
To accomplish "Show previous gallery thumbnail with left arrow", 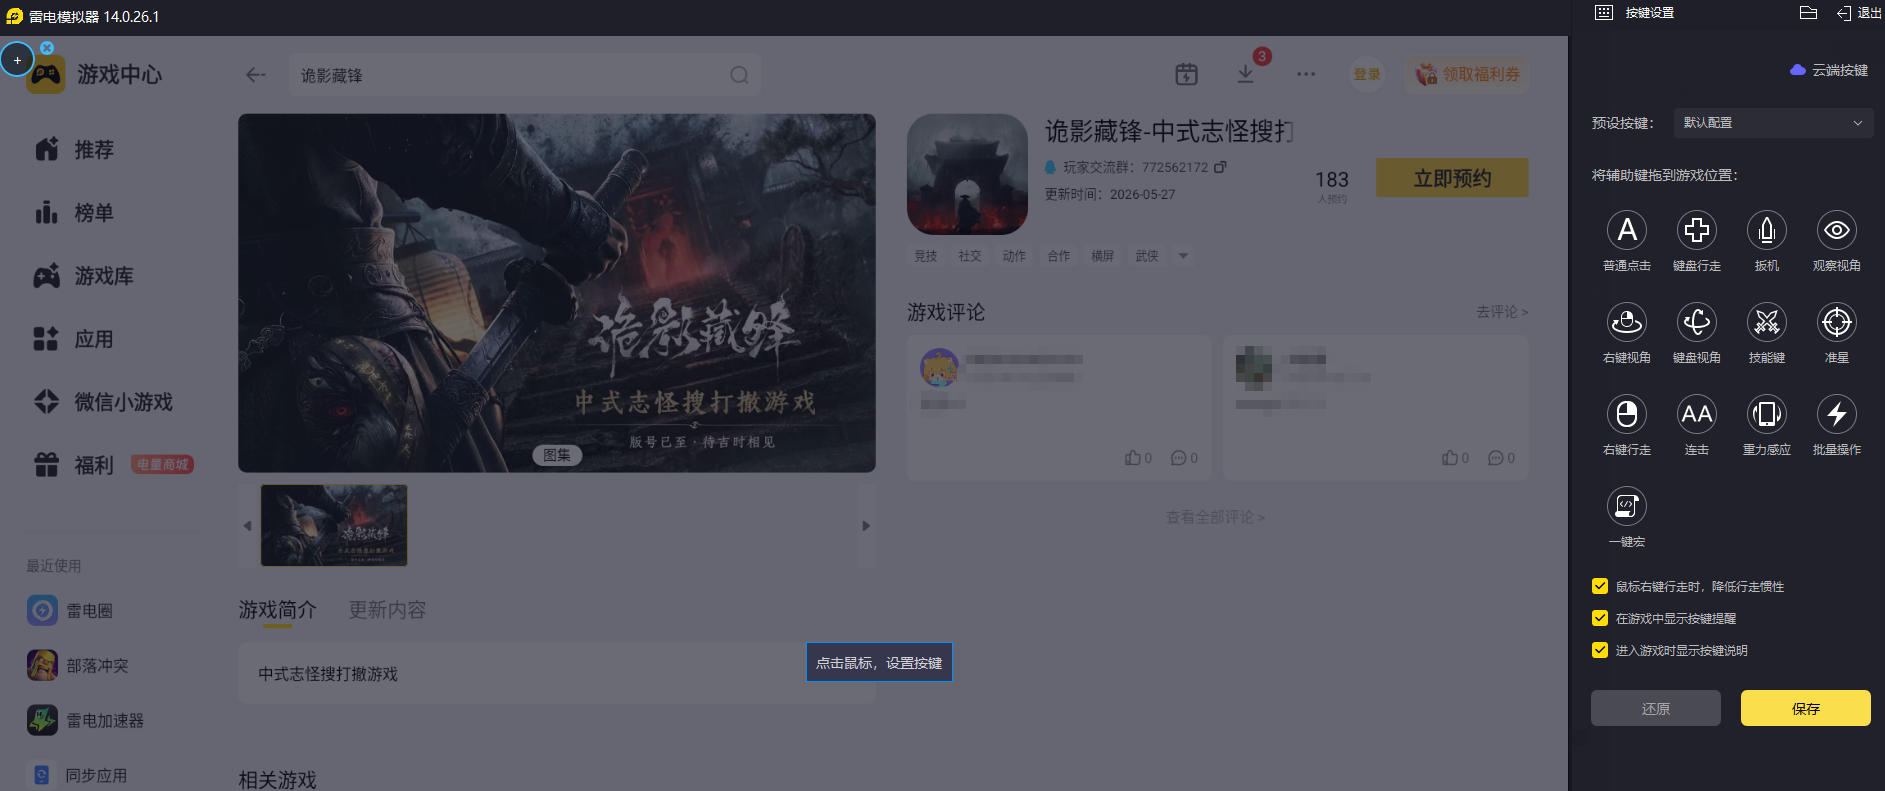I will 247,526.
